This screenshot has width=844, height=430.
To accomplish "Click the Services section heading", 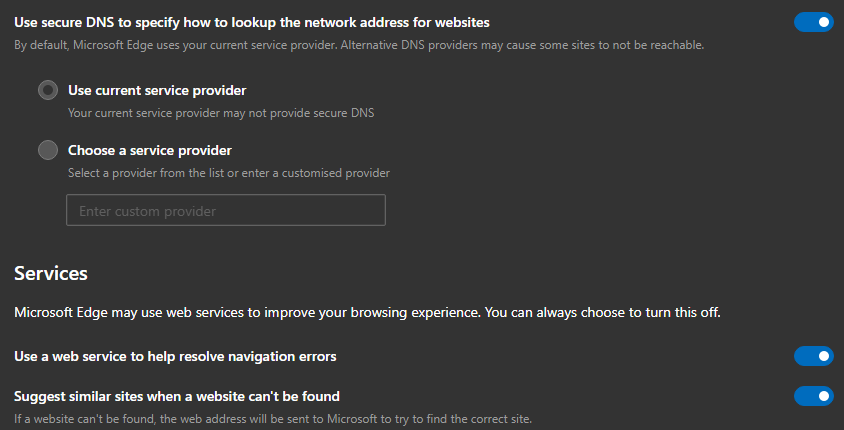I will [51, 273].
